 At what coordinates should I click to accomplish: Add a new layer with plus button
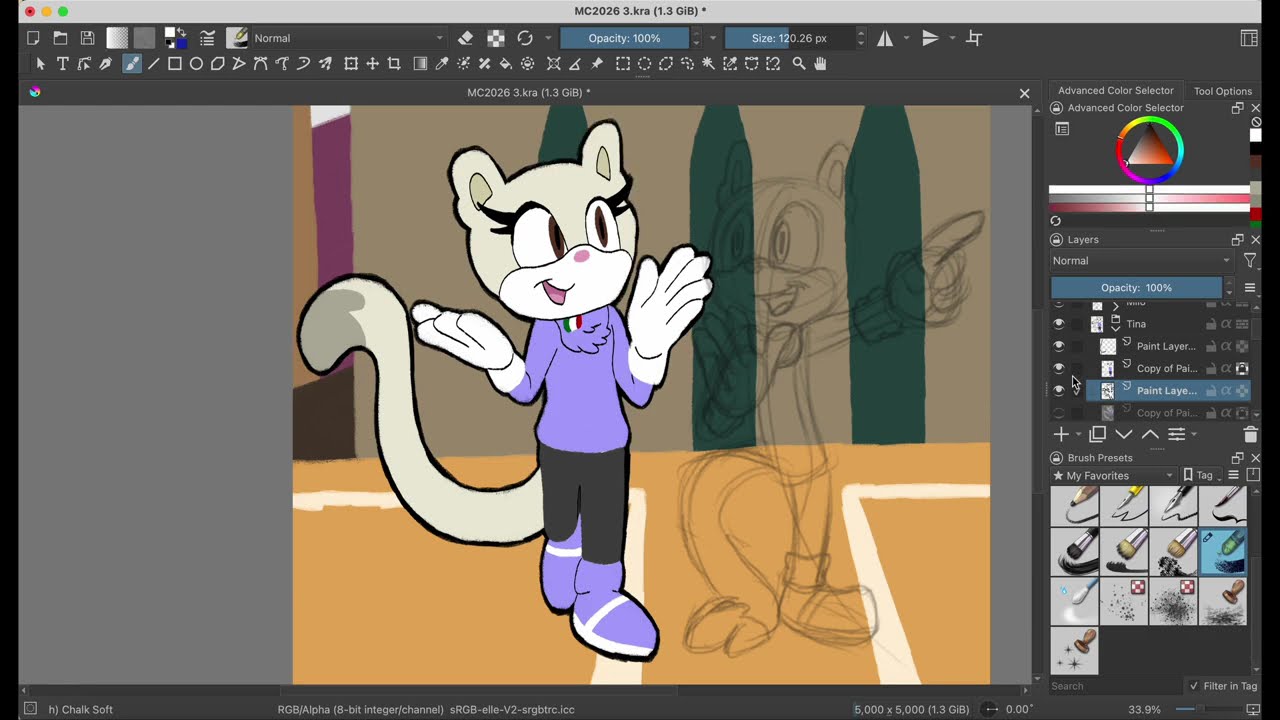[x=1061, y=434]
